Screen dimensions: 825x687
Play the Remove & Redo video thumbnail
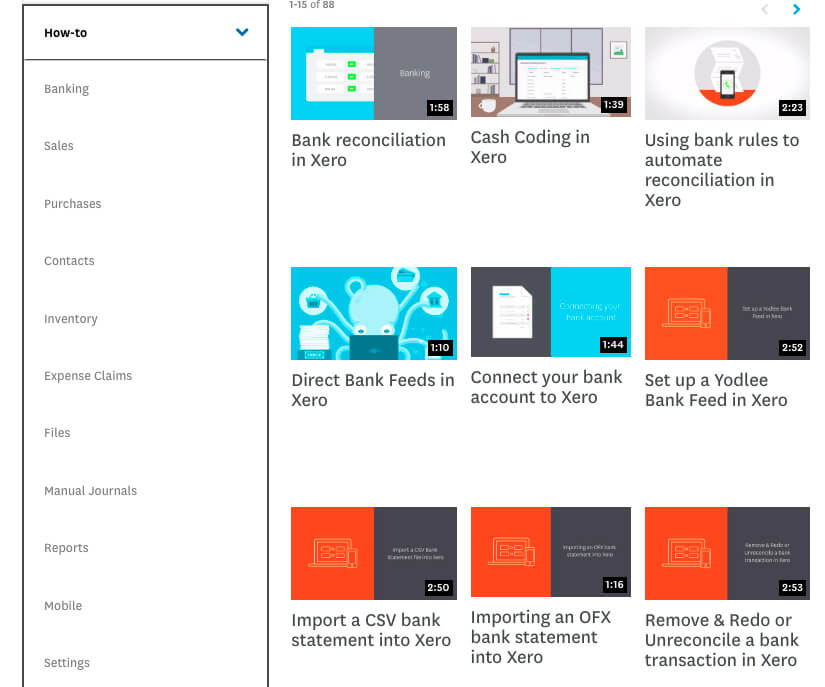(x=727, y=553)
